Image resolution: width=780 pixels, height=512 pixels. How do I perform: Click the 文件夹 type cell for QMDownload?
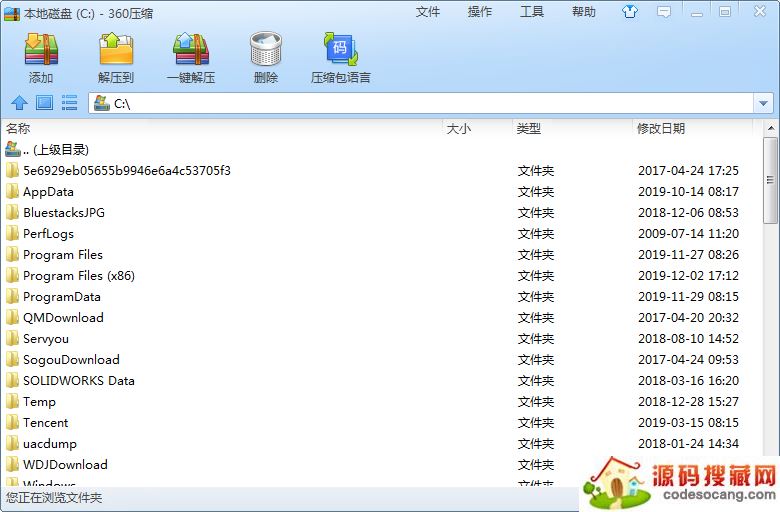(x=536, y=317)
